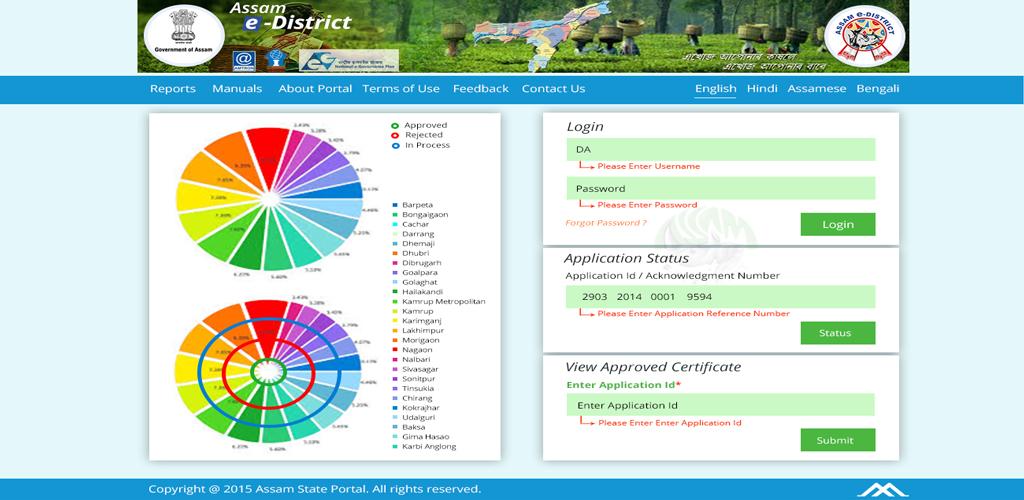This screenshot has width=1024, height=500.
Task: Select Baksa in the district legend
Action: coord(413,427)
